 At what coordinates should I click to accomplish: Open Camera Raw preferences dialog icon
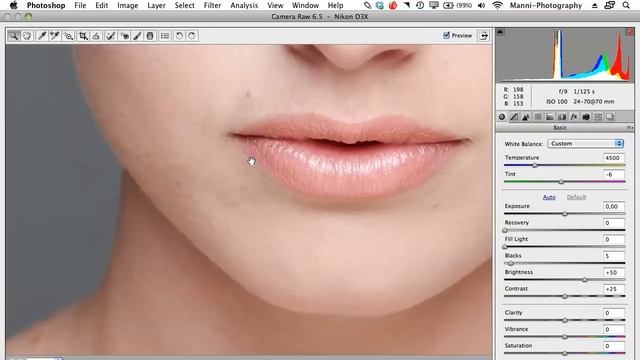[x=165, y=36]
